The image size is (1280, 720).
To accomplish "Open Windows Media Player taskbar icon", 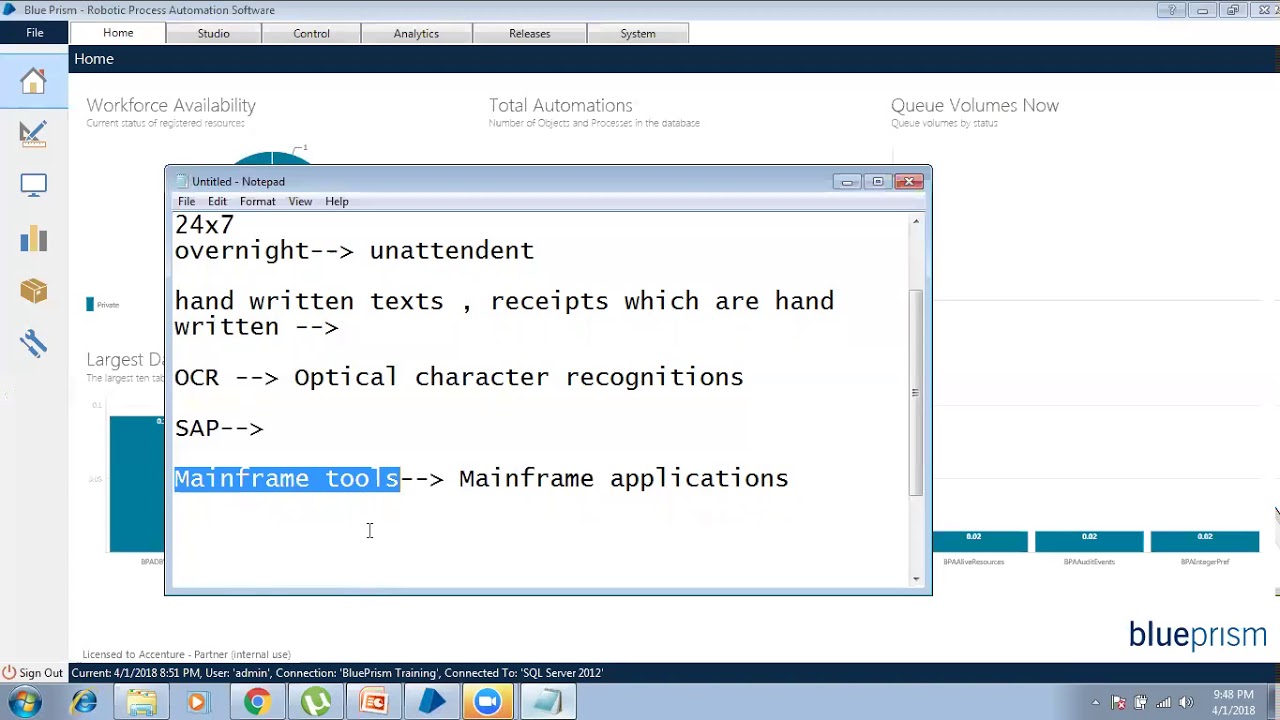I will click(197, 702).
